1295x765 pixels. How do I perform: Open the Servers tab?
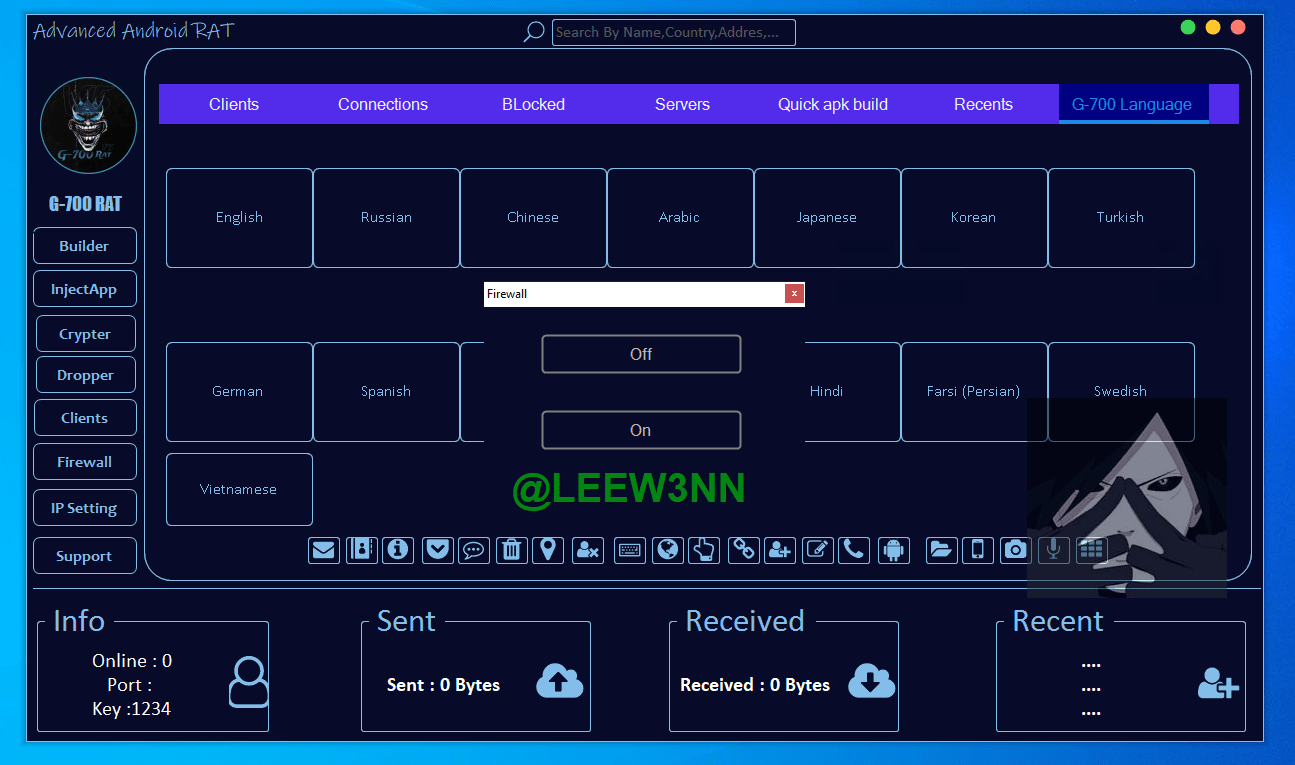682,104
